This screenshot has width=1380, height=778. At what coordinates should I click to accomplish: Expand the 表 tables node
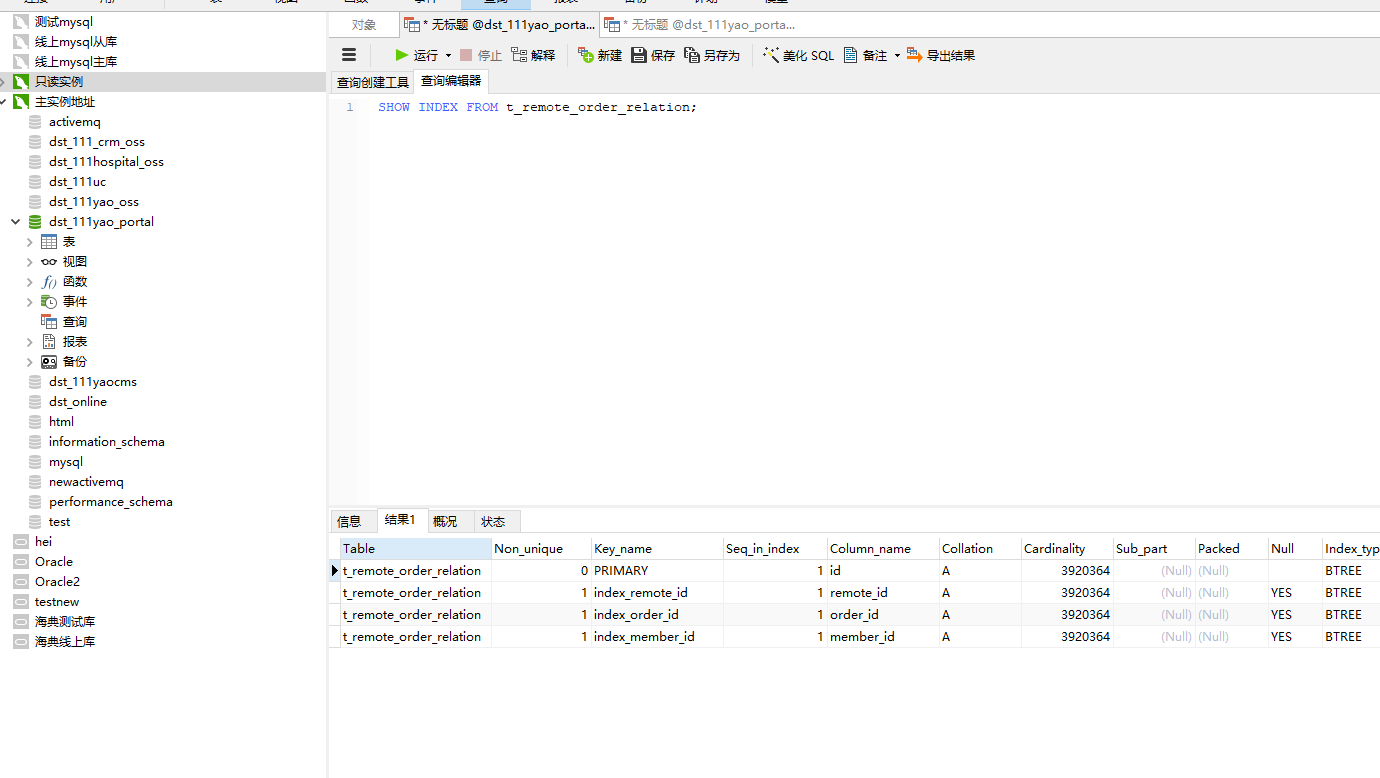tap(30, 242)
